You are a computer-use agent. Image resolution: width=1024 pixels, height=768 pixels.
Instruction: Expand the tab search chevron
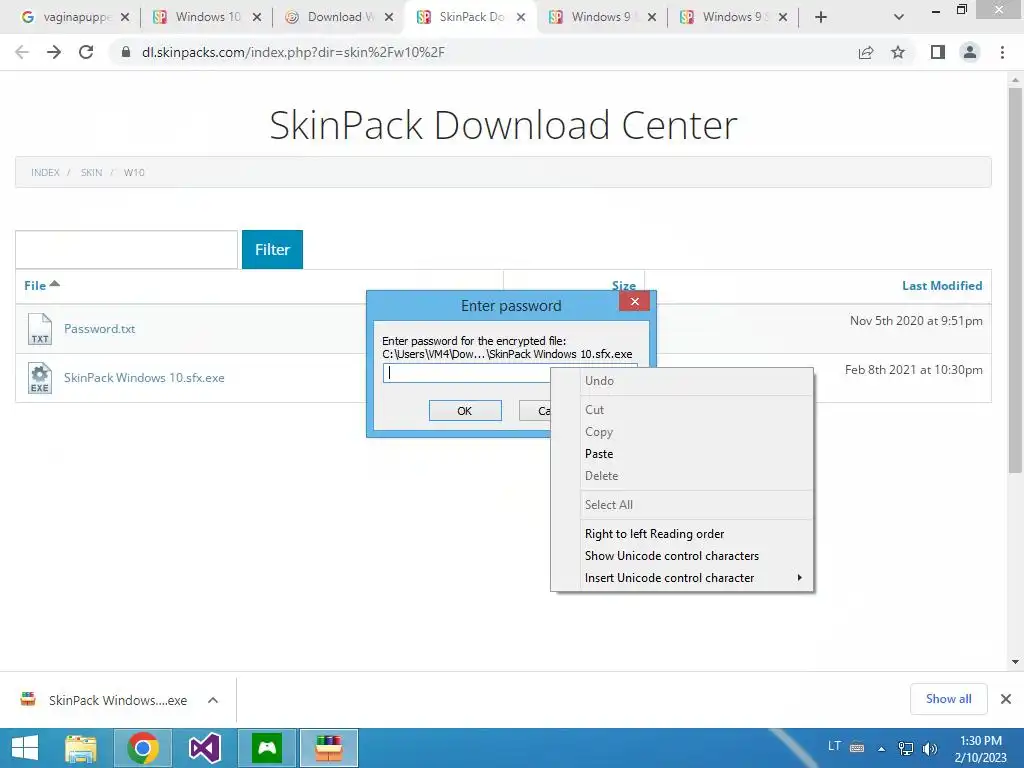899,17
